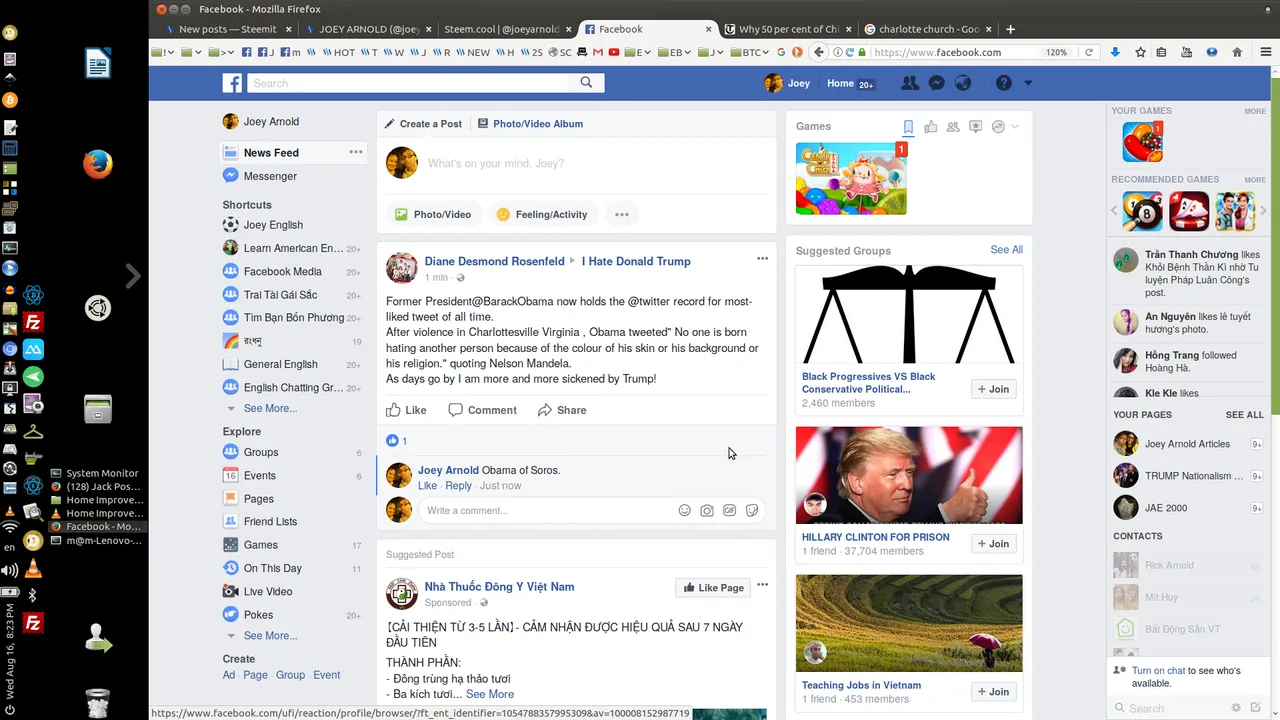Join Teaching Jobs in Vietnam group
The height and width of the screenshot is (720, 1280).
click(993, 692)
